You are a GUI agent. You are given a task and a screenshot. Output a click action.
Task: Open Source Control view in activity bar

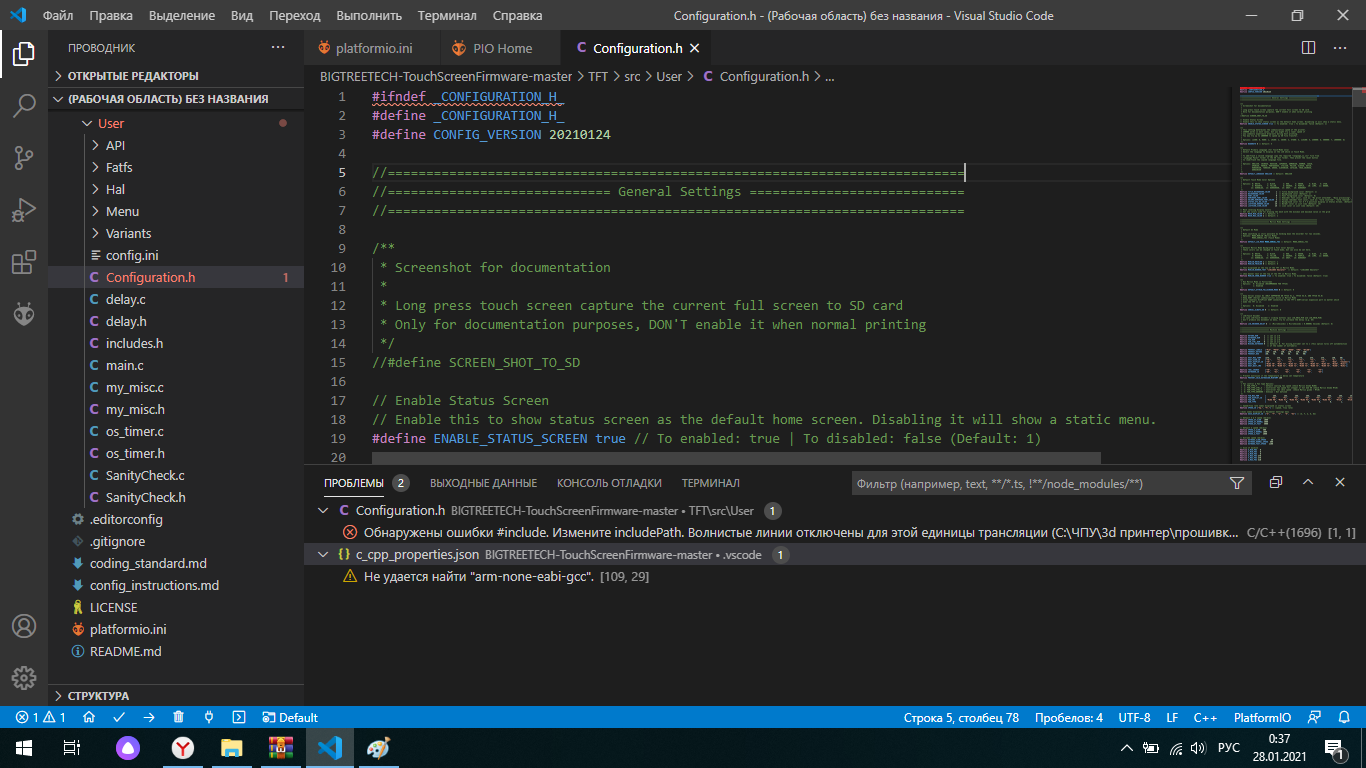pos(24,158)
